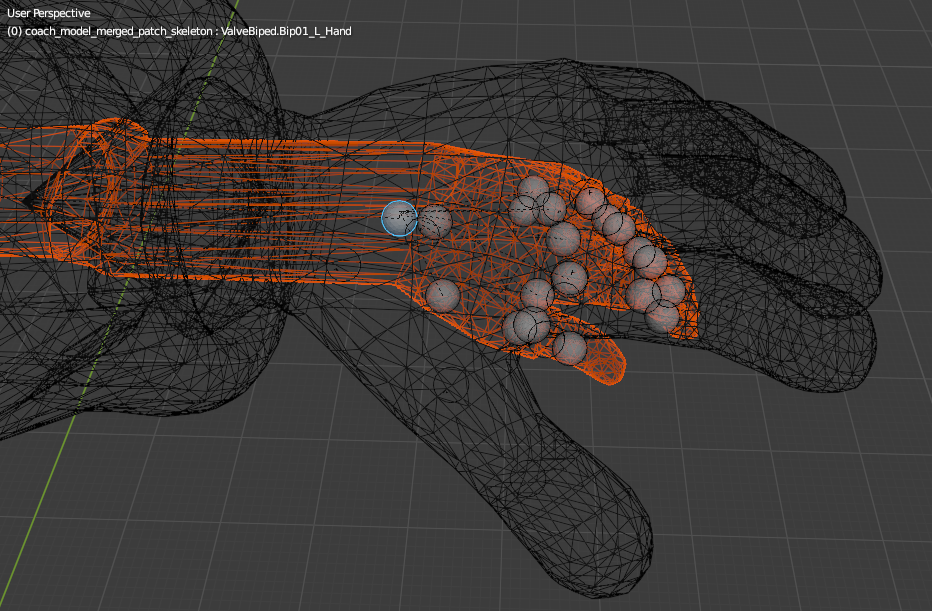Click the "User Perspective" view label
The width and height of the screenshot is (932, 611).
pos(49,13)
